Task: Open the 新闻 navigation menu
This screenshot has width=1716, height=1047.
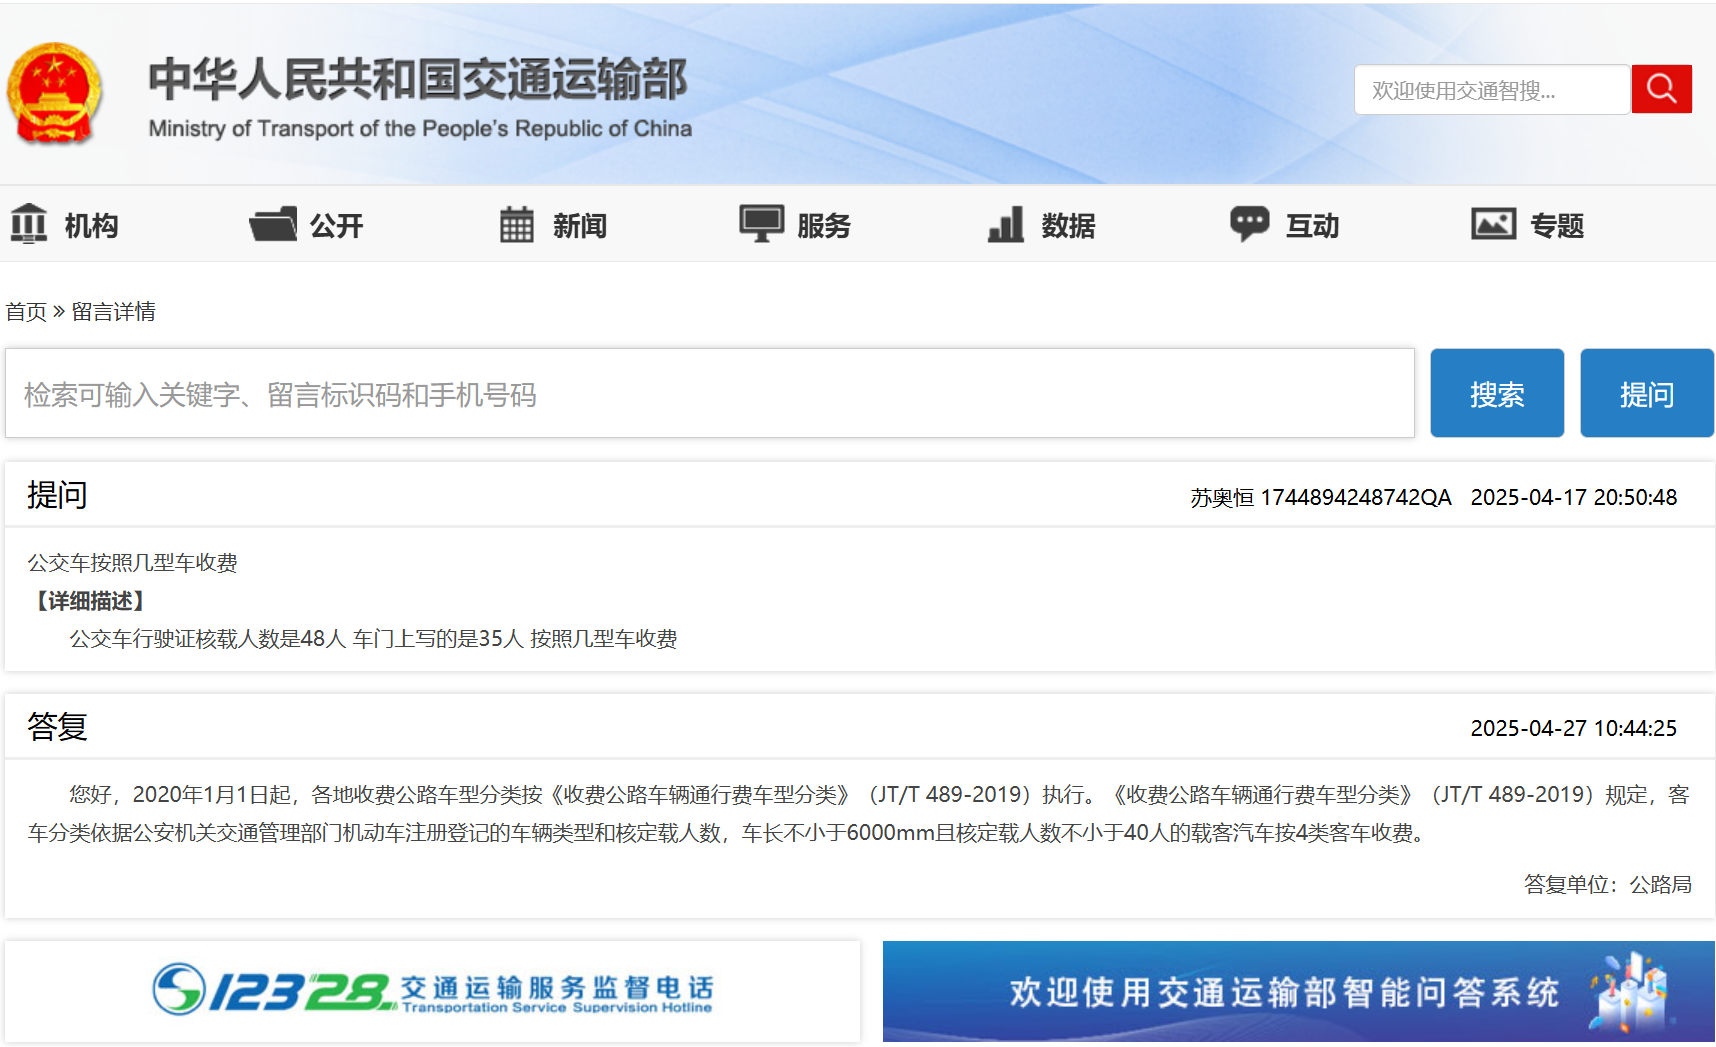Action: coord(580,226)
